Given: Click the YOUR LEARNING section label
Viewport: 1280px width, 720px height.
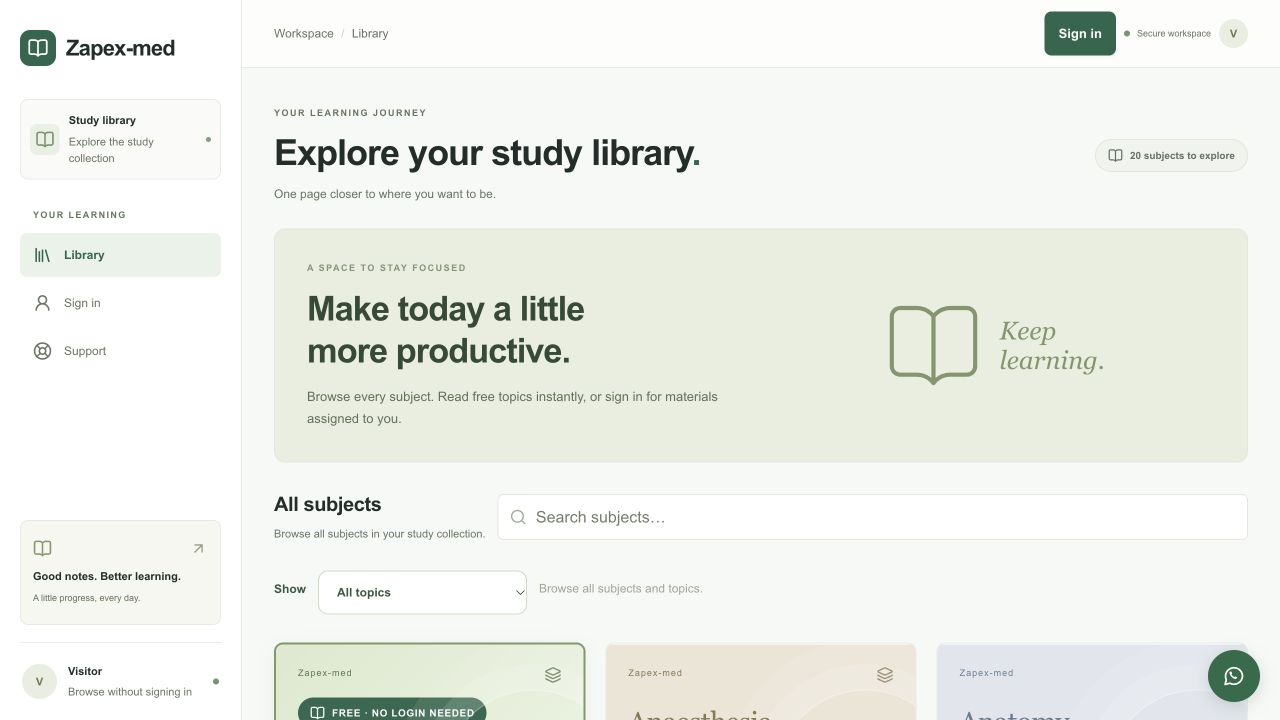Looking at the screenshot, I should [80, 215].
